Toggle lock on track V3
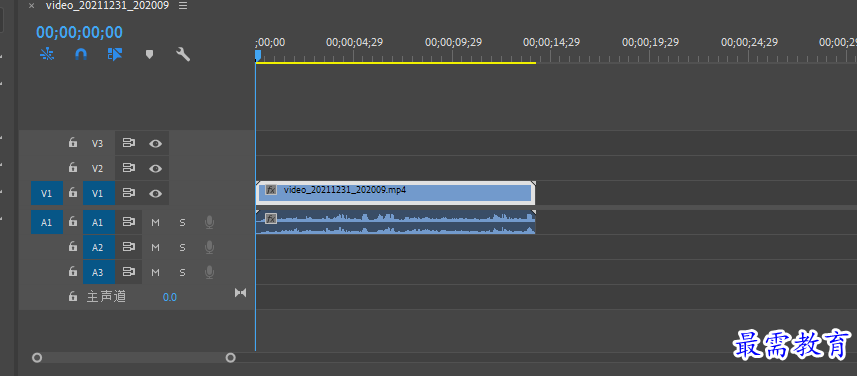The width and height of the screenshot is (857, 376). 73,143
